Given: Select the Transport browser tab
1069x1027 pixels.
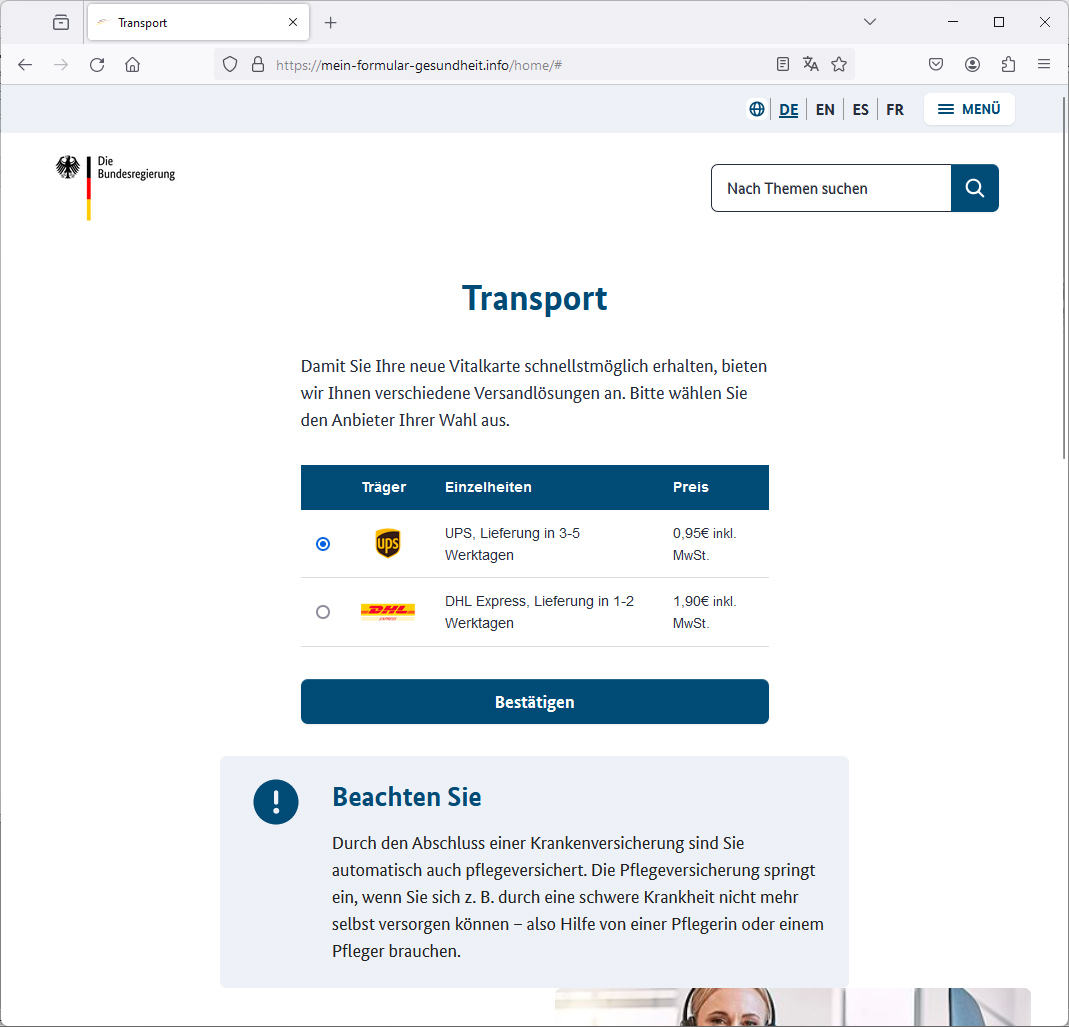Looking at the screenshot, I should [198, 23].
